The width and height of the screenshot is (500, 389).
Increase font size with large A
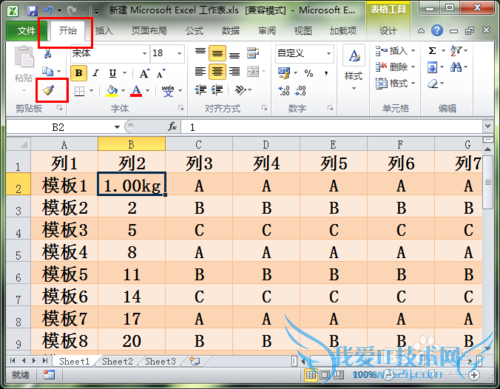[144, 73]
